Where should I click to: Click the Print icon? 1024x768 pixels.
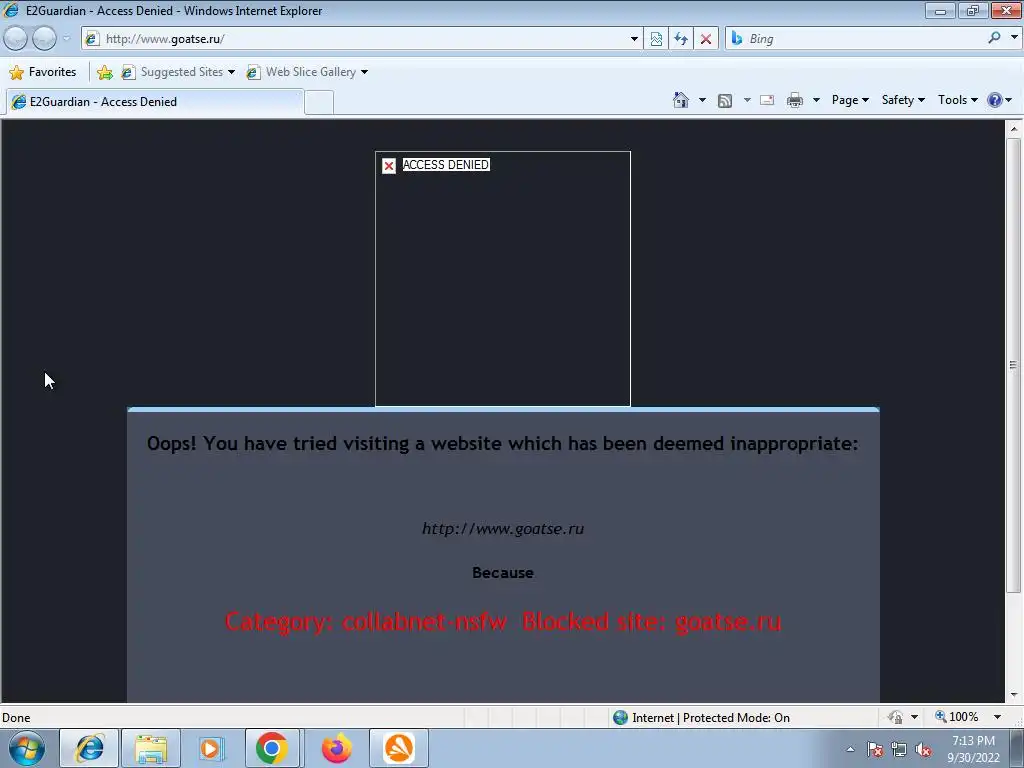point(795,100)
